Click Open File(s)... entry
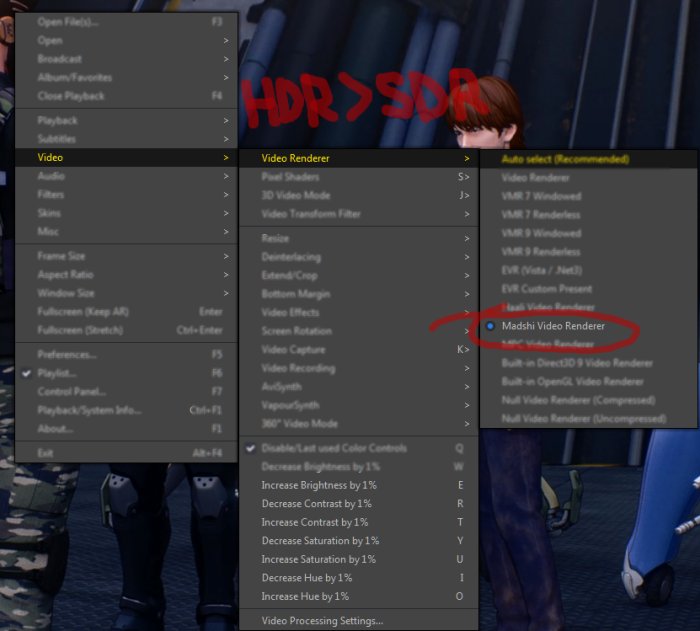Viewport: 700px width, 631px height. 126,21
